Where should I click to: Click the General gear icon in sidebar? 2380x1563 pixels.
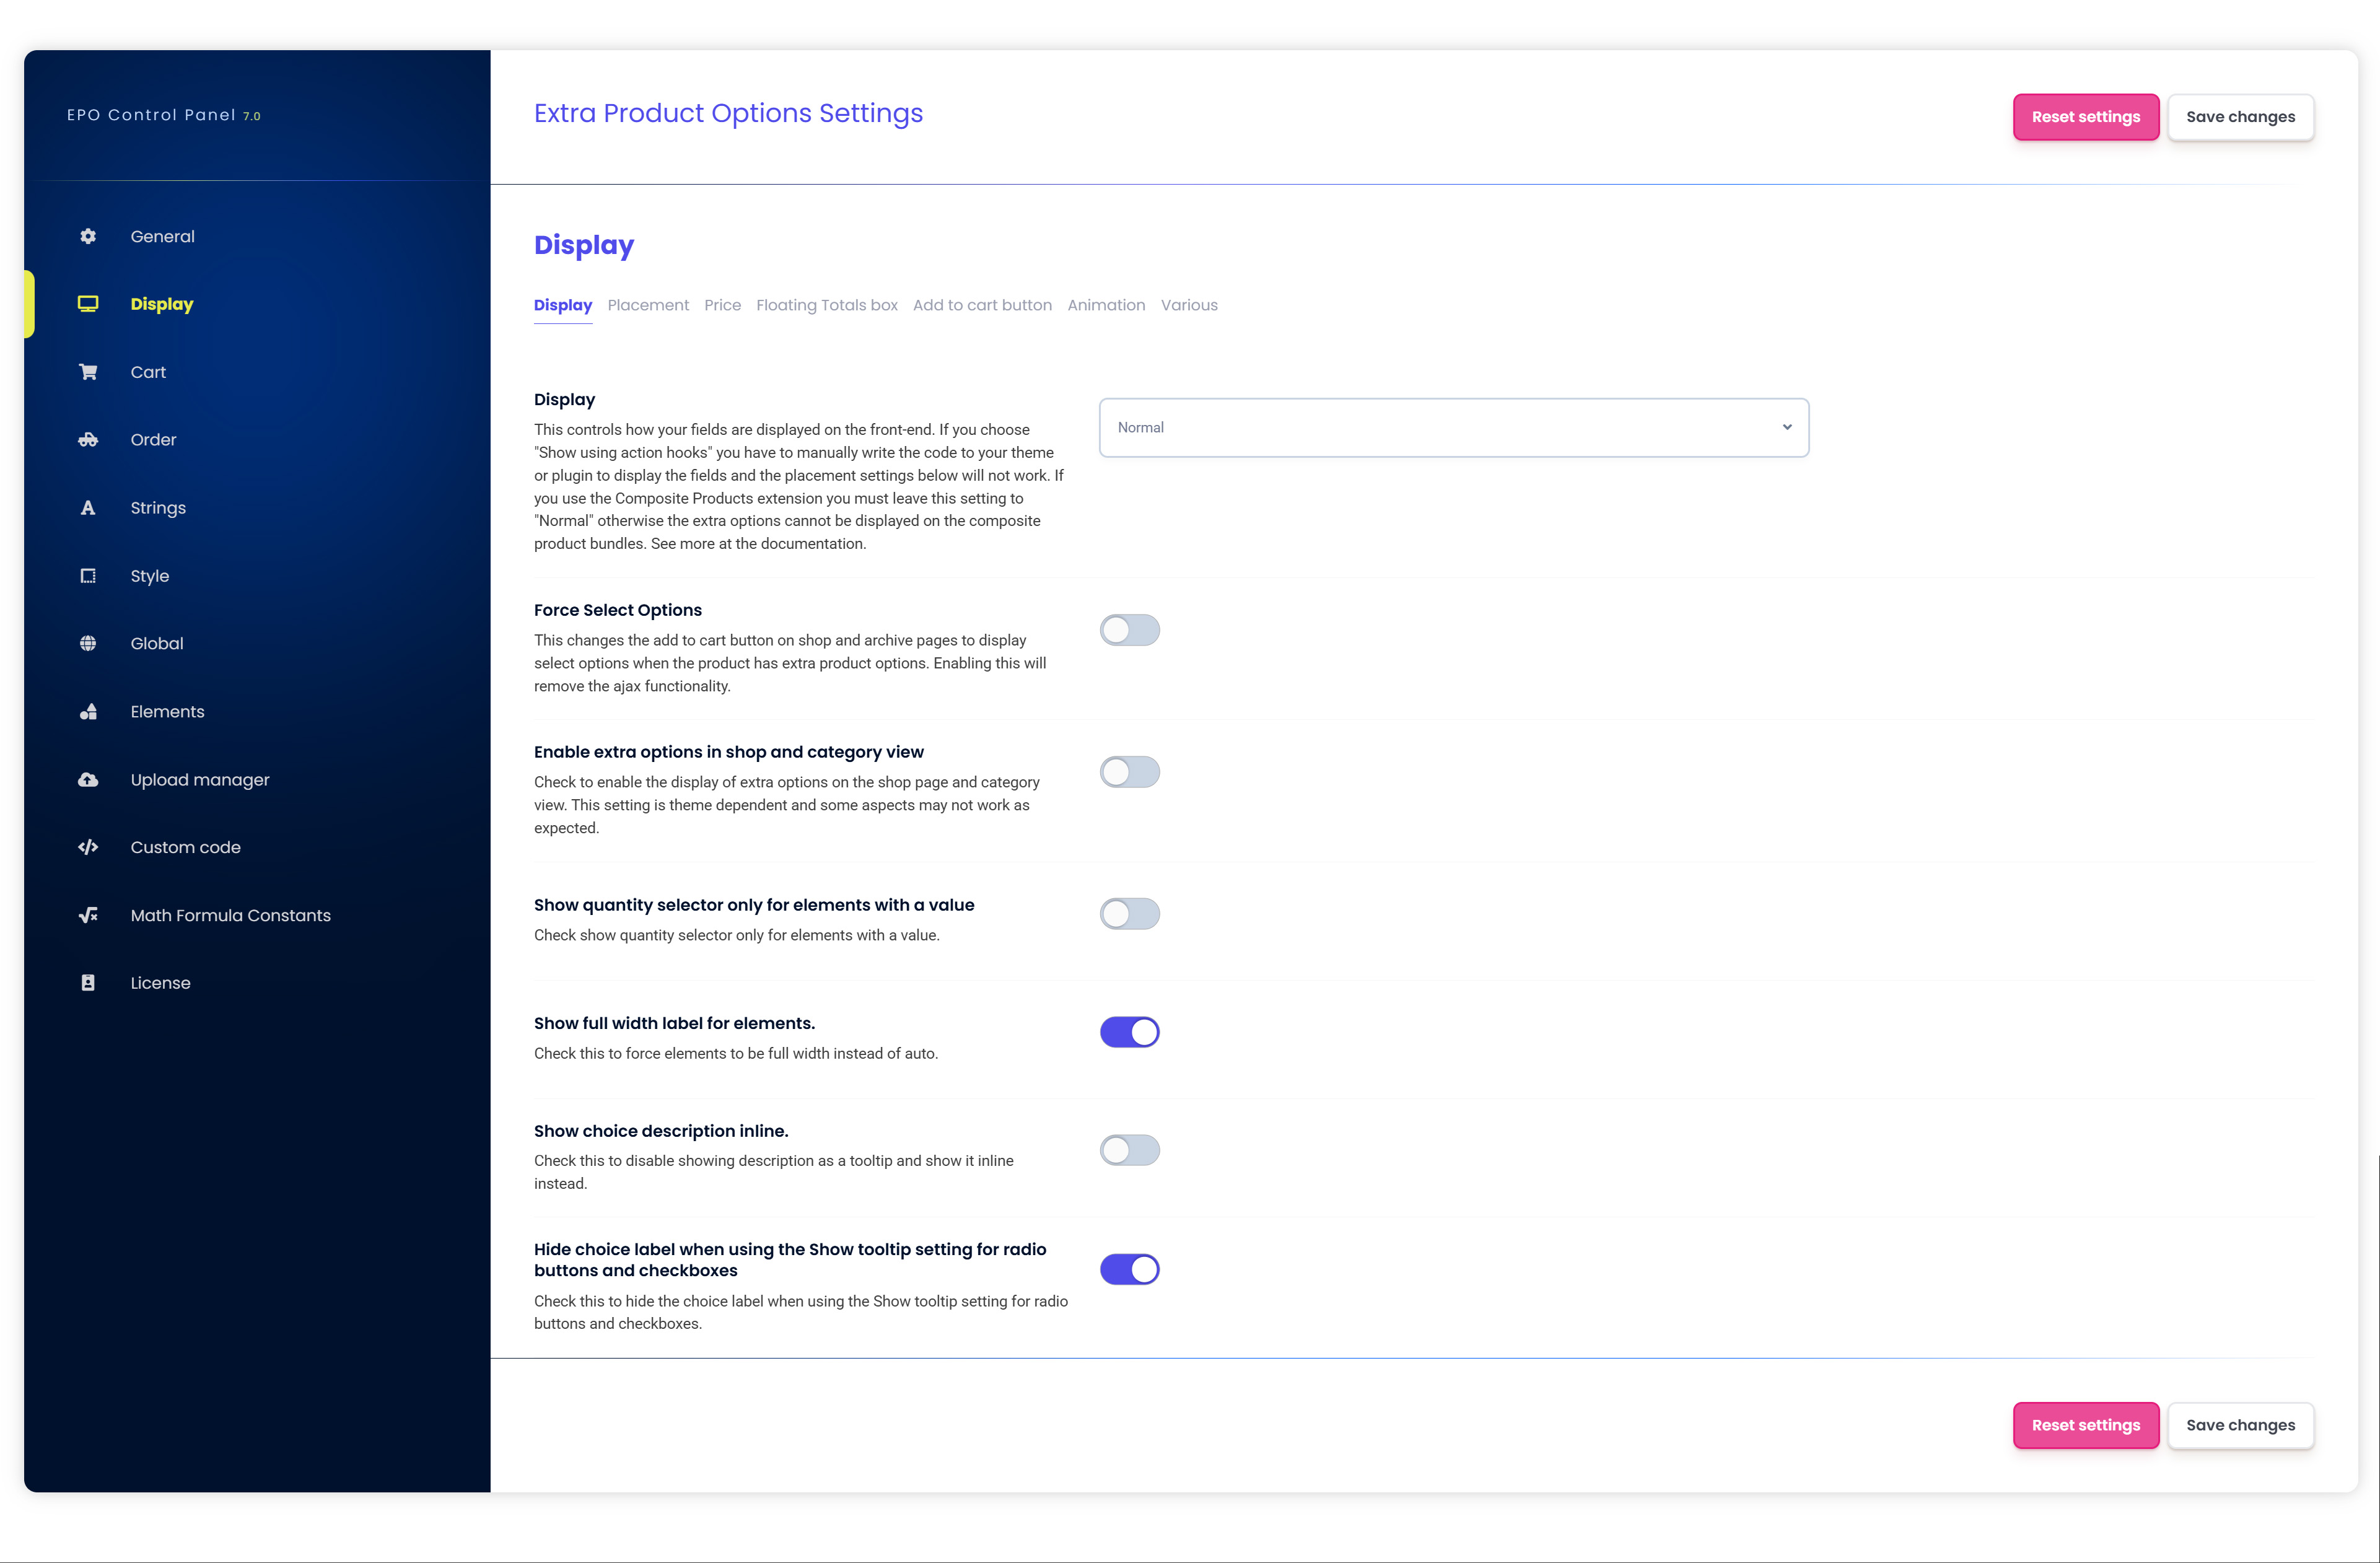pos(88,236)
